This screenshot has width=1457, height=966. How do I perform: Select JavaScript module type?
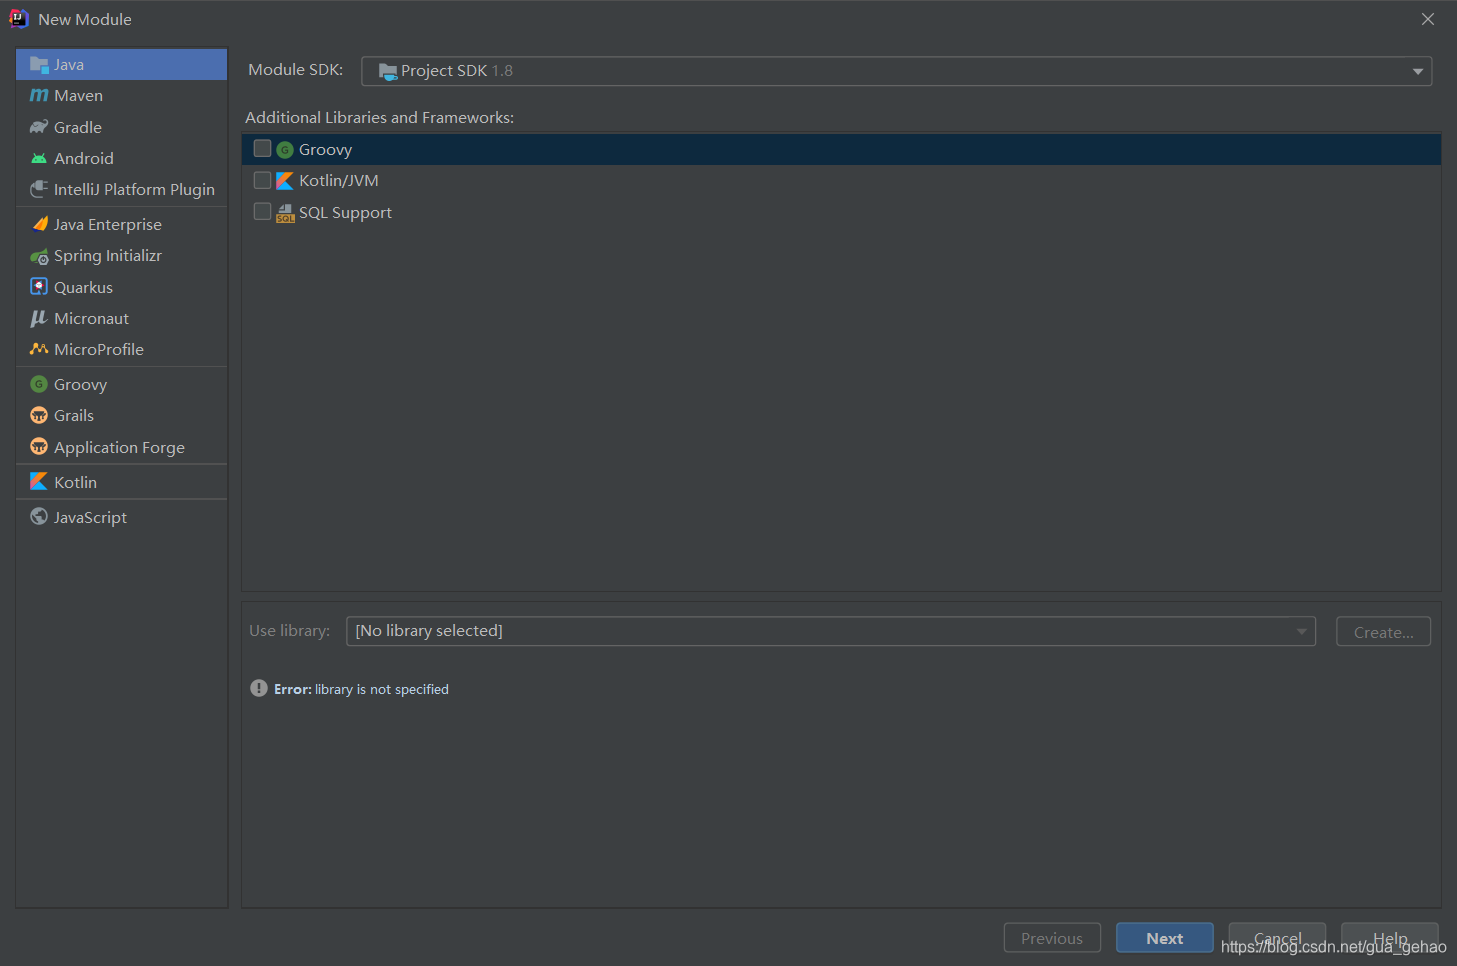(122, 516)
